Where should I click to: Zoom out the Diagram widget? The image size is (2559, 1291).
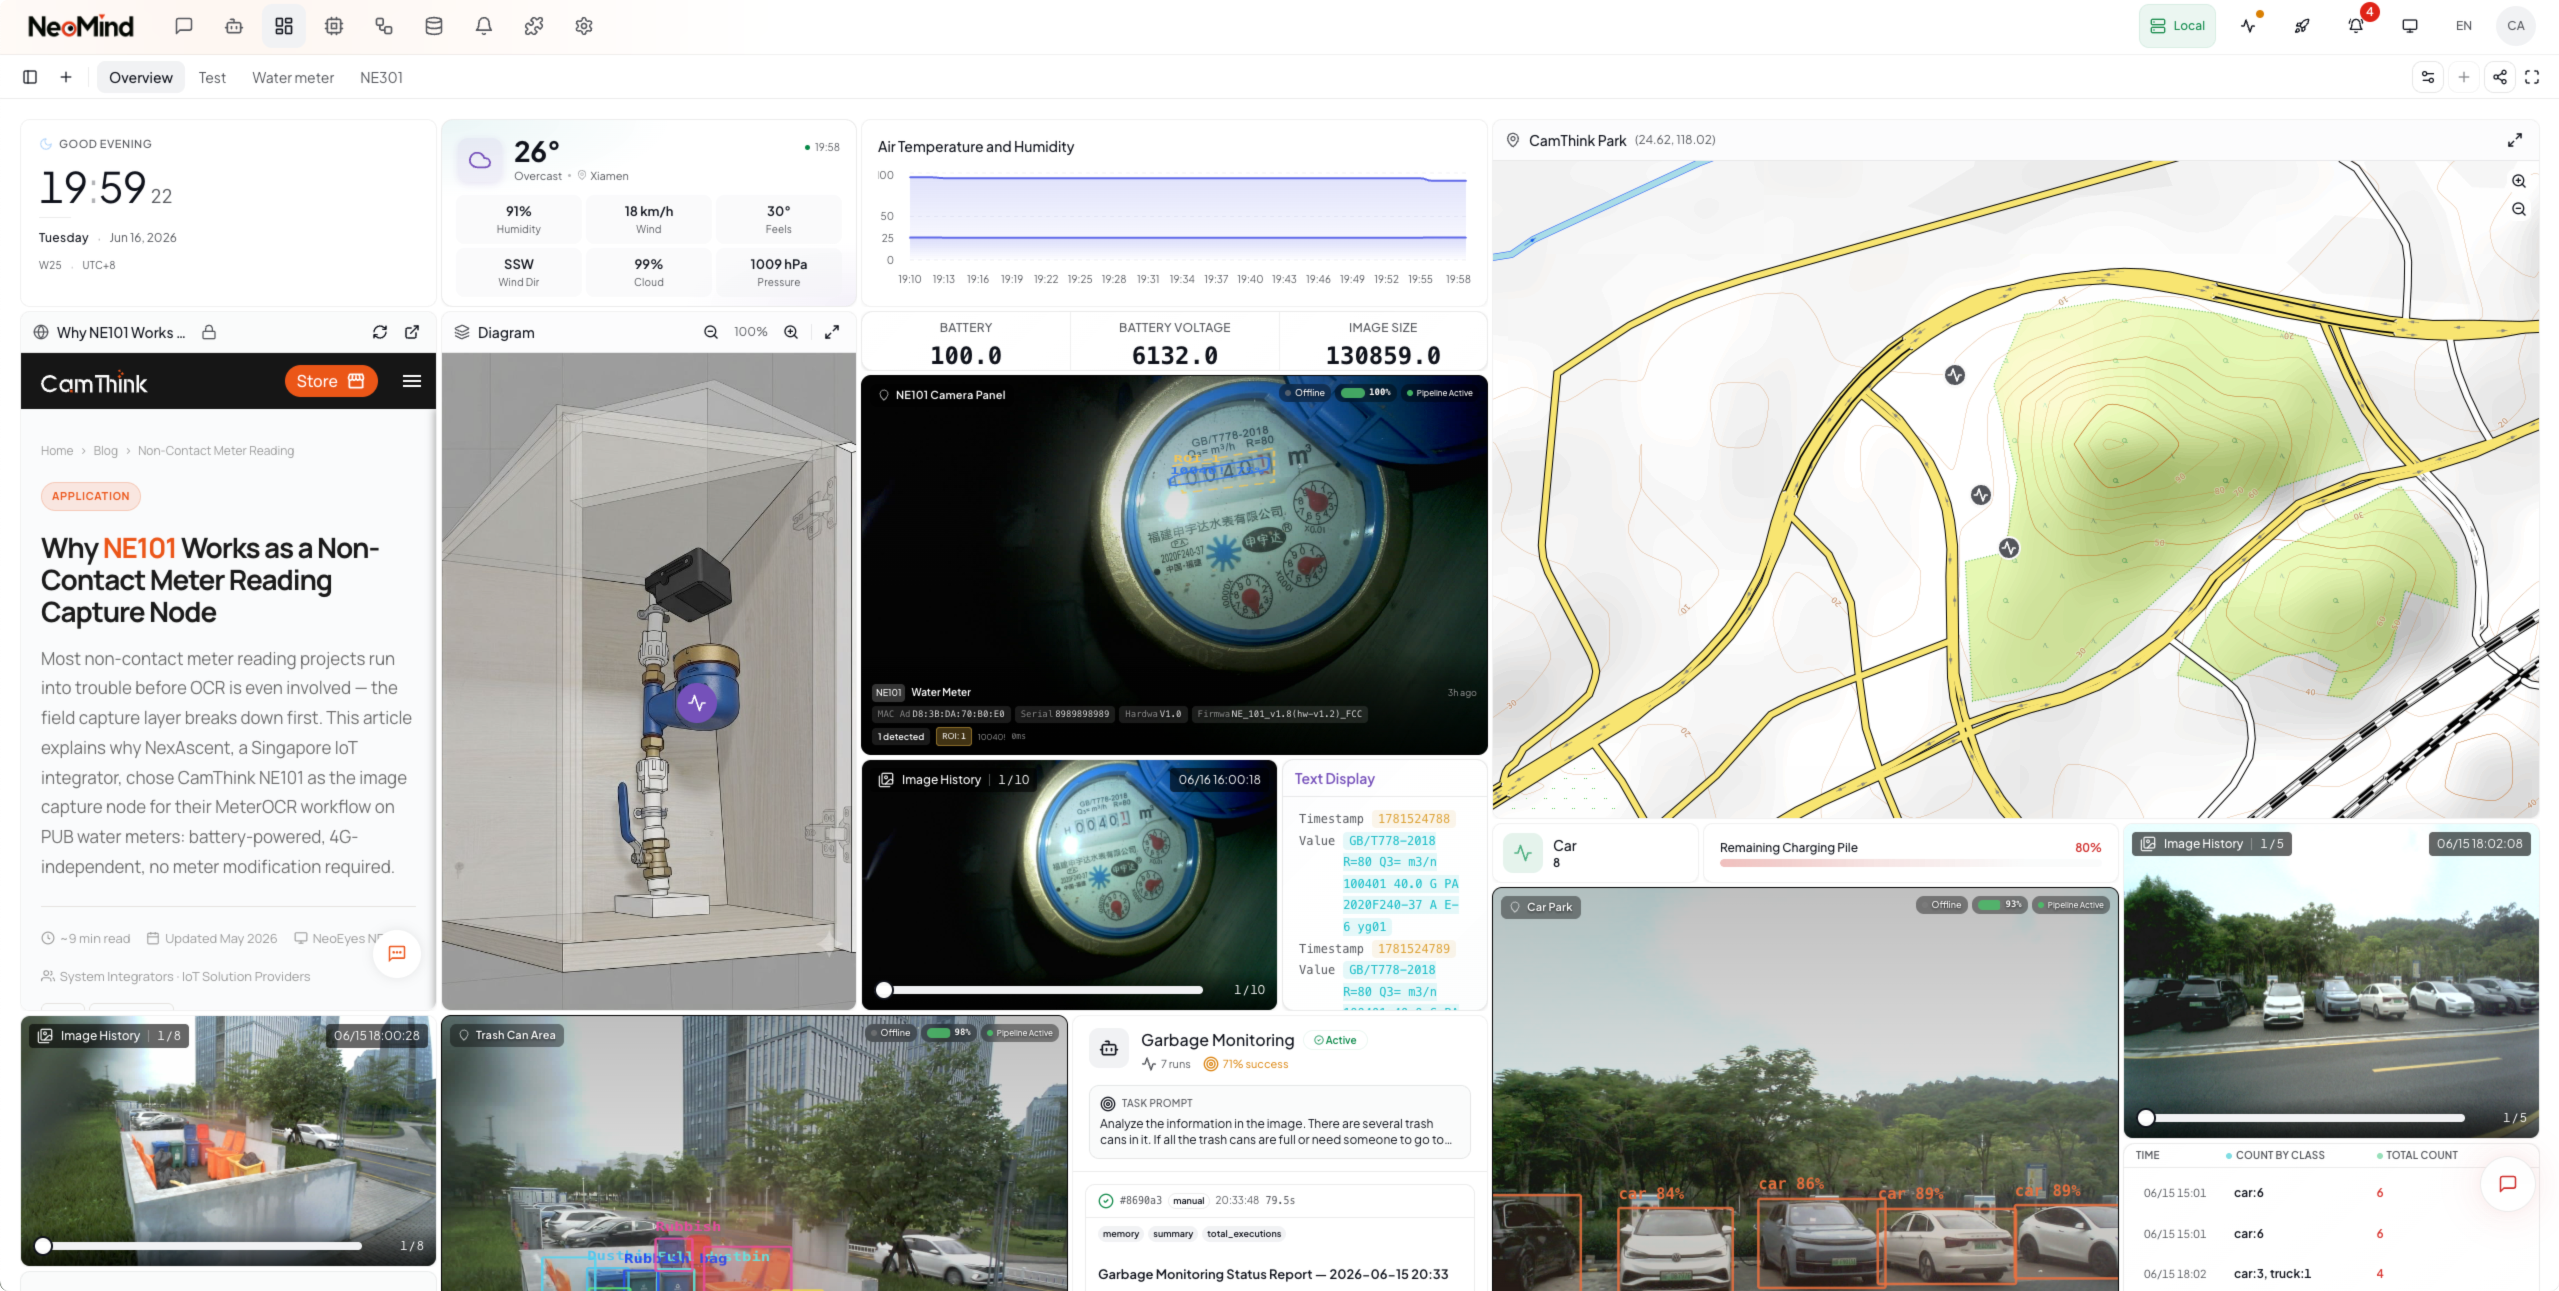(x=711, y=332)
